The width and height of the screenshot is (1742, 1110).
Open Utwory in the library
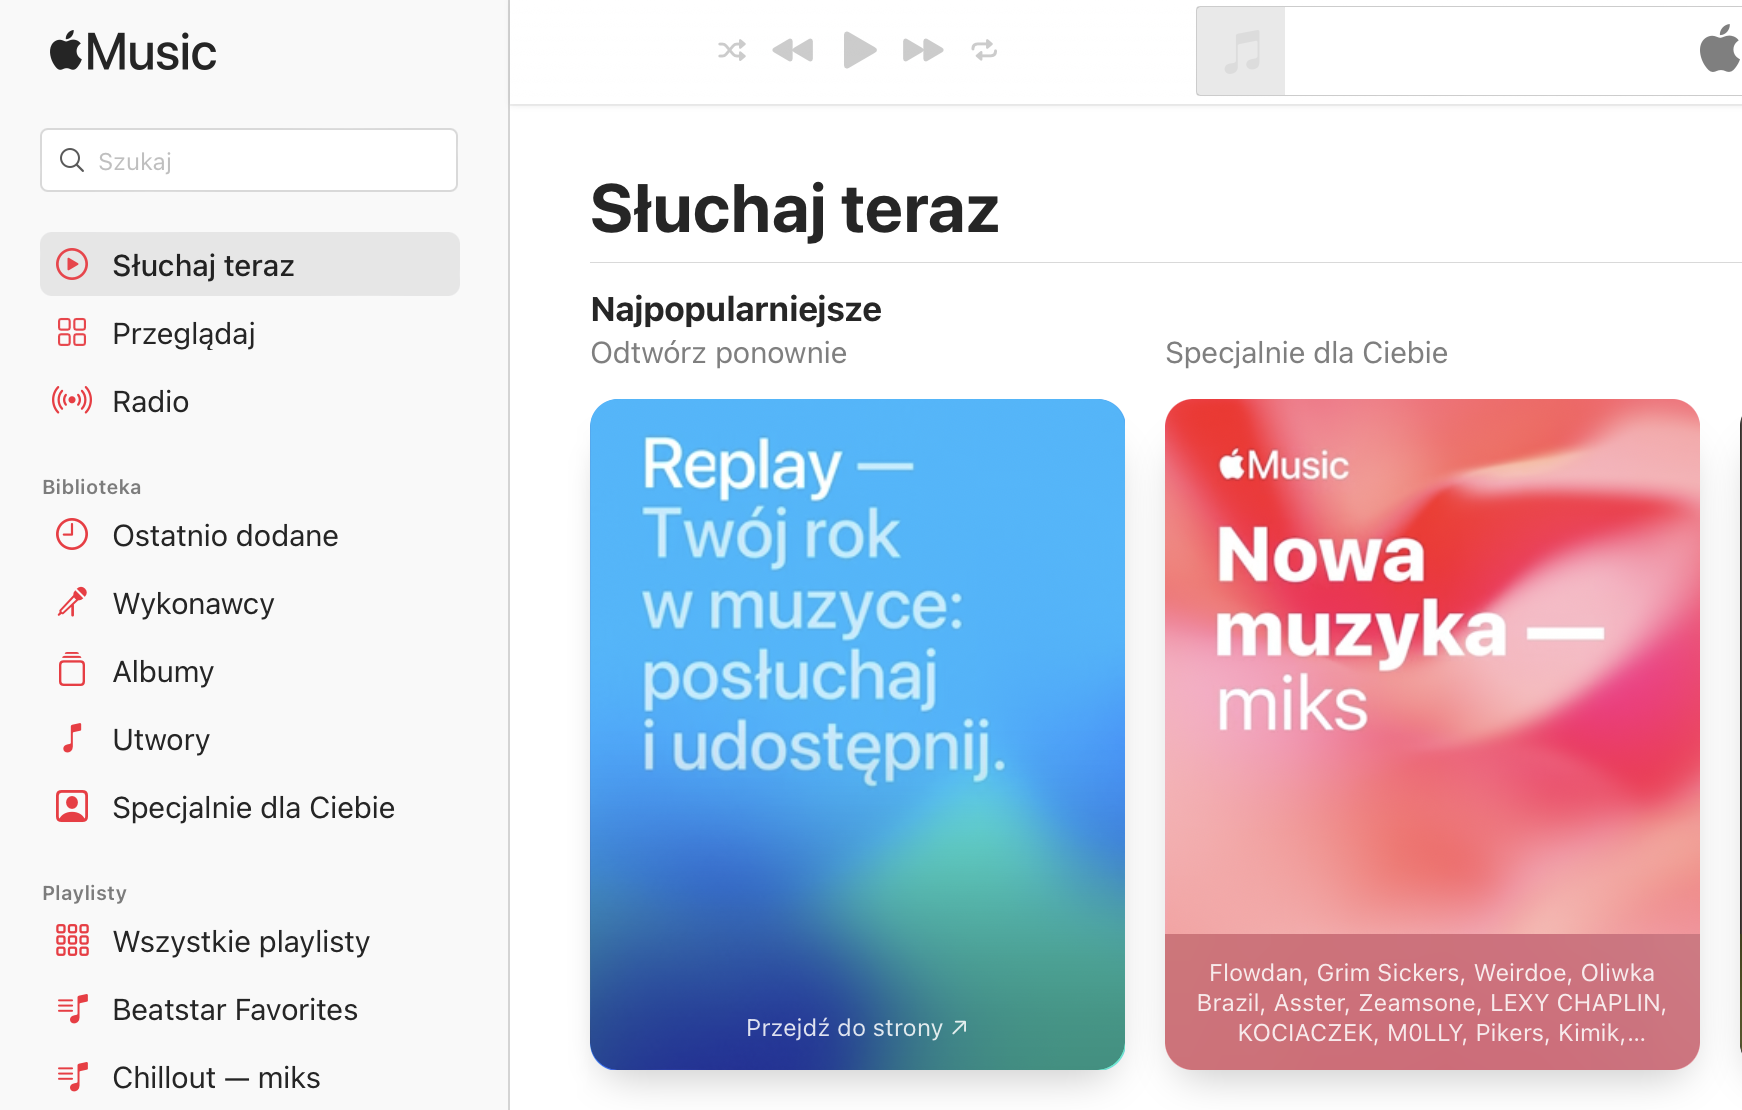pos(250,739)
